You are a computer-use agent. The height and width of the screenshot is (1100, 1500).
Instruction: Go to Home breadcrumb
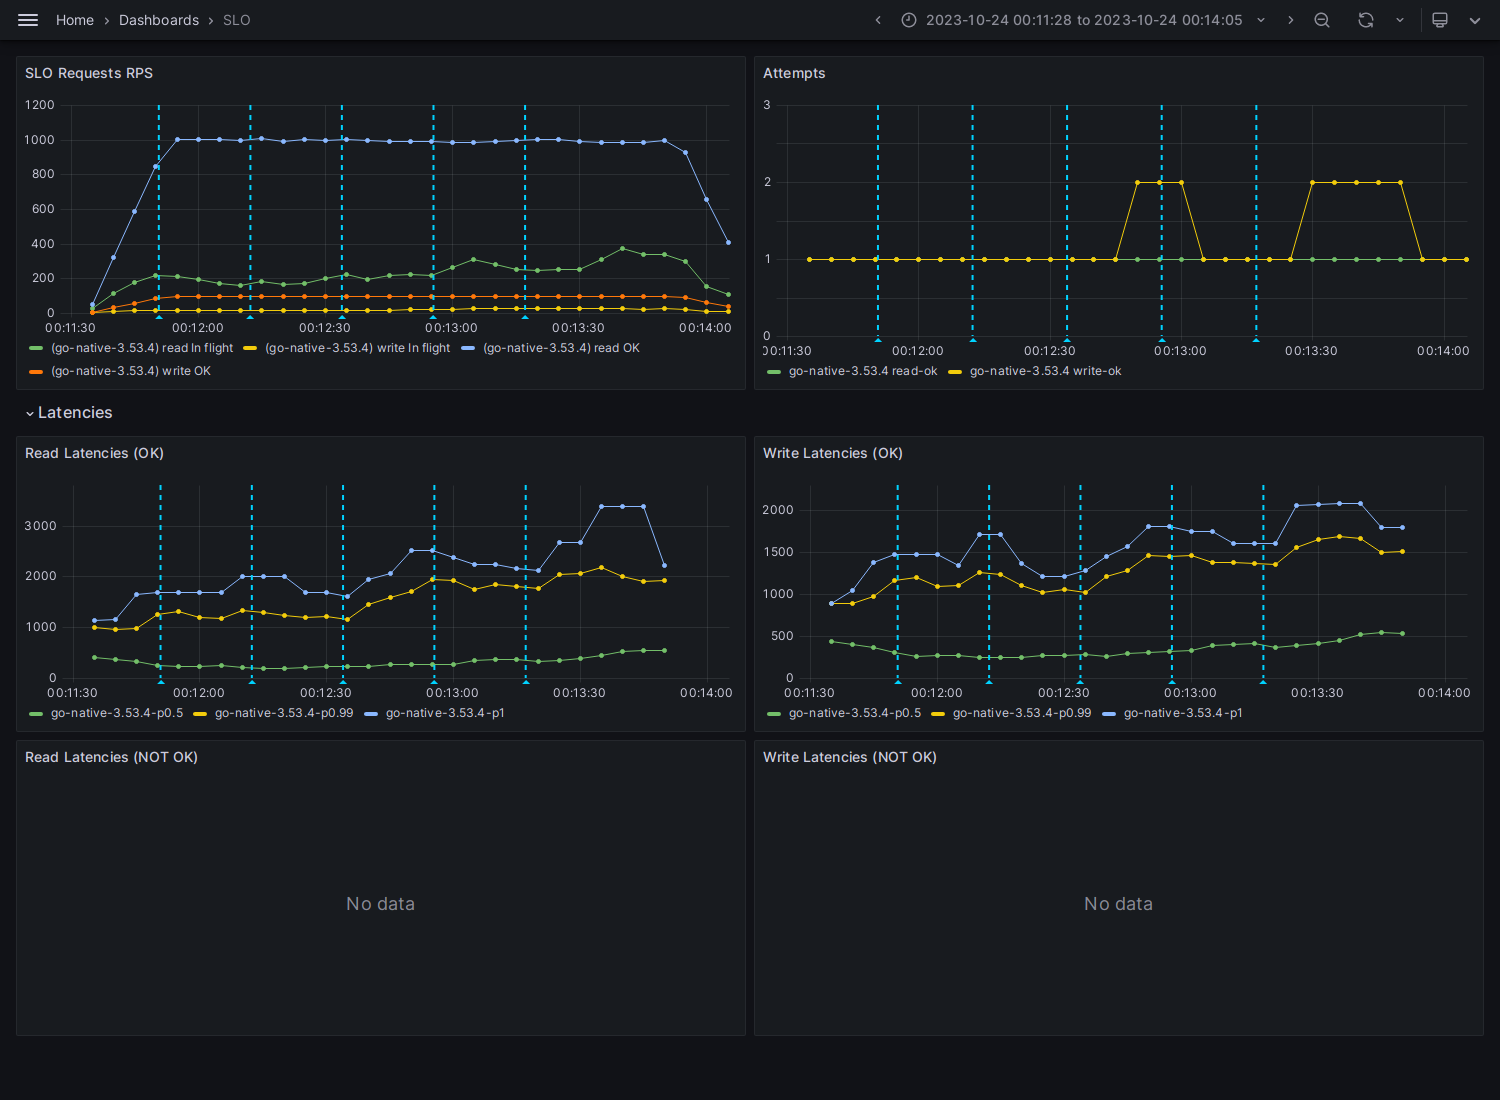pyautogui.click(x=75, y=20)
